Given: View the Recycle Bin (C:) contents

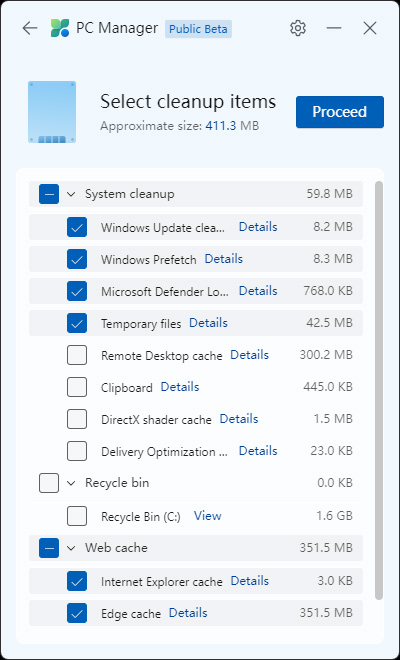Looking at the screenshot, I should coord(208,516).
